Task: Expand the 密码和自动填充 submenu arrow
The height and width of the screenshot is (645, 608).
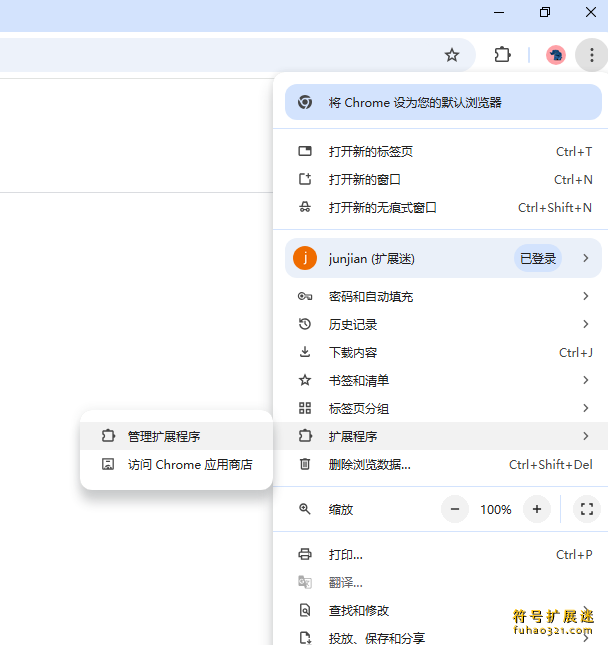Action: click(586, 296)
